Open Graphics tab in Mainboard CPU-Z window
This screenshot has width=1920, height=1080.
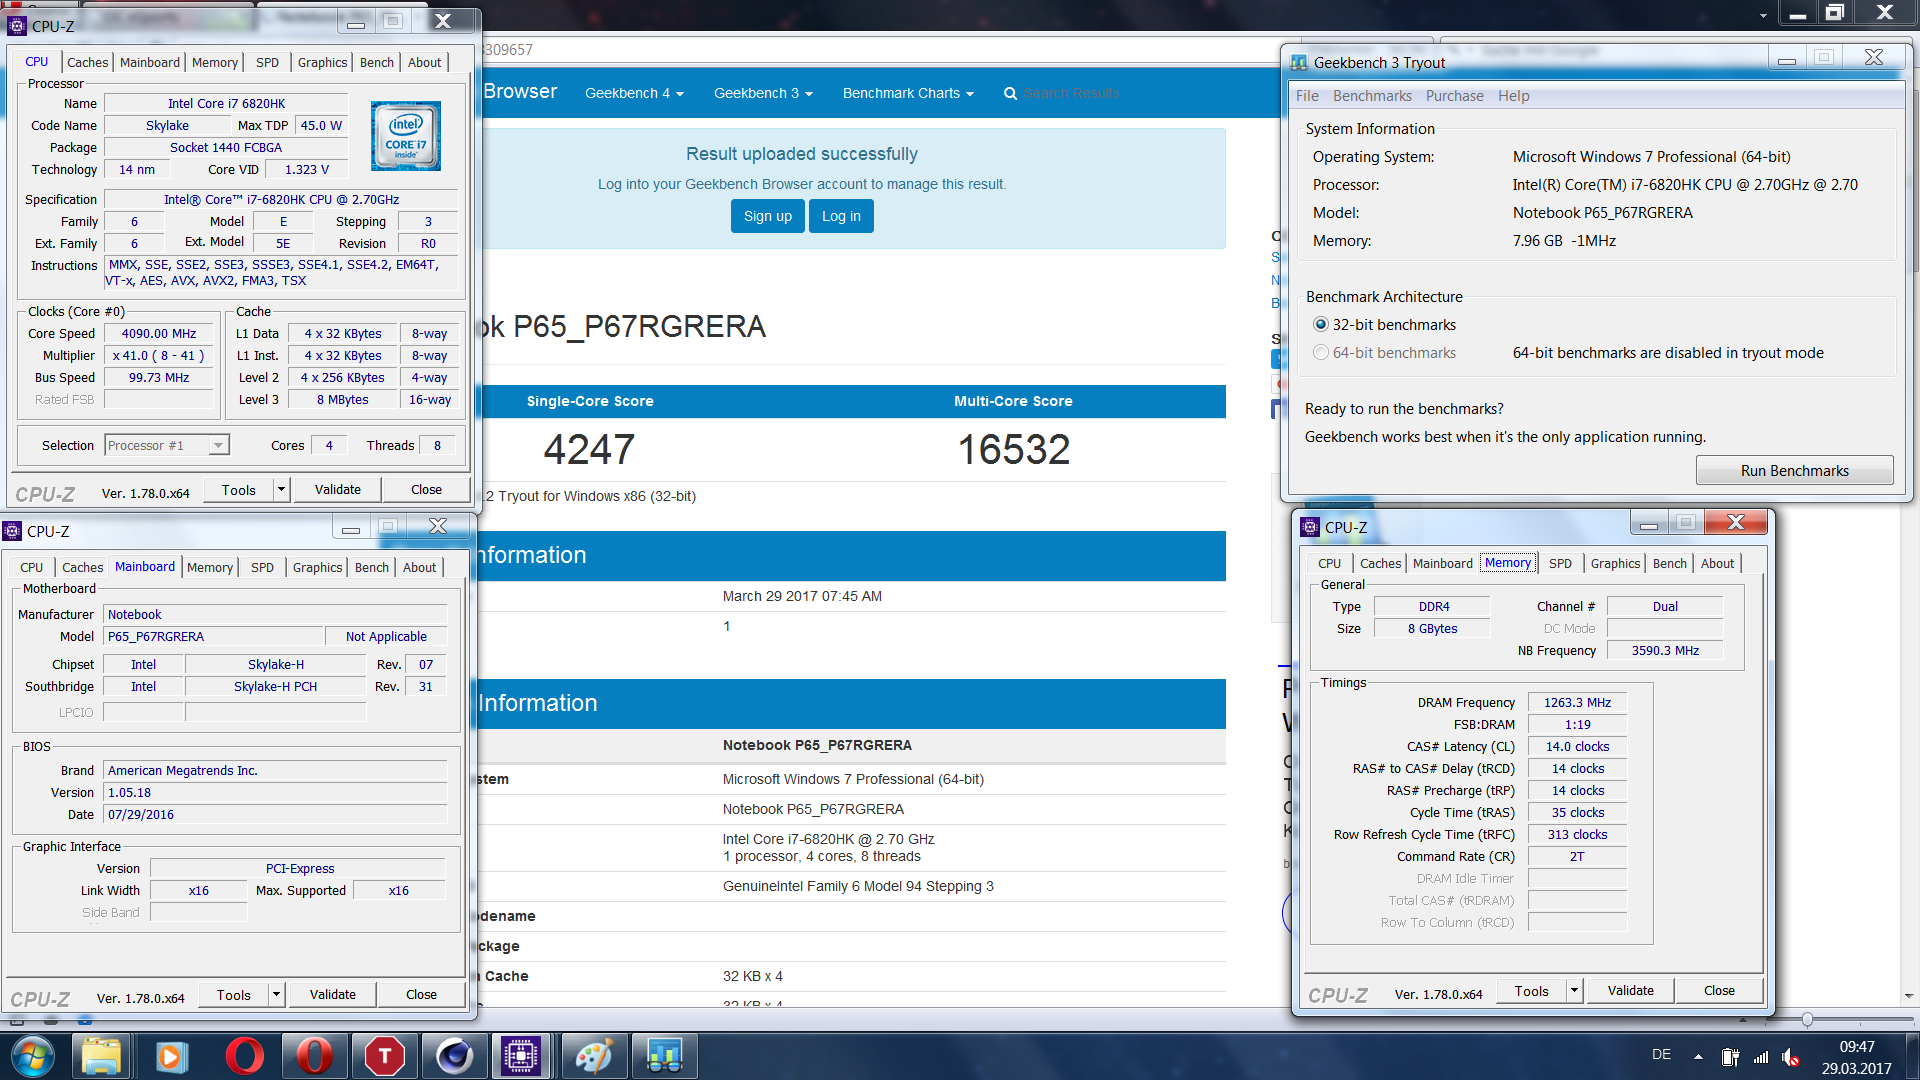318,567
